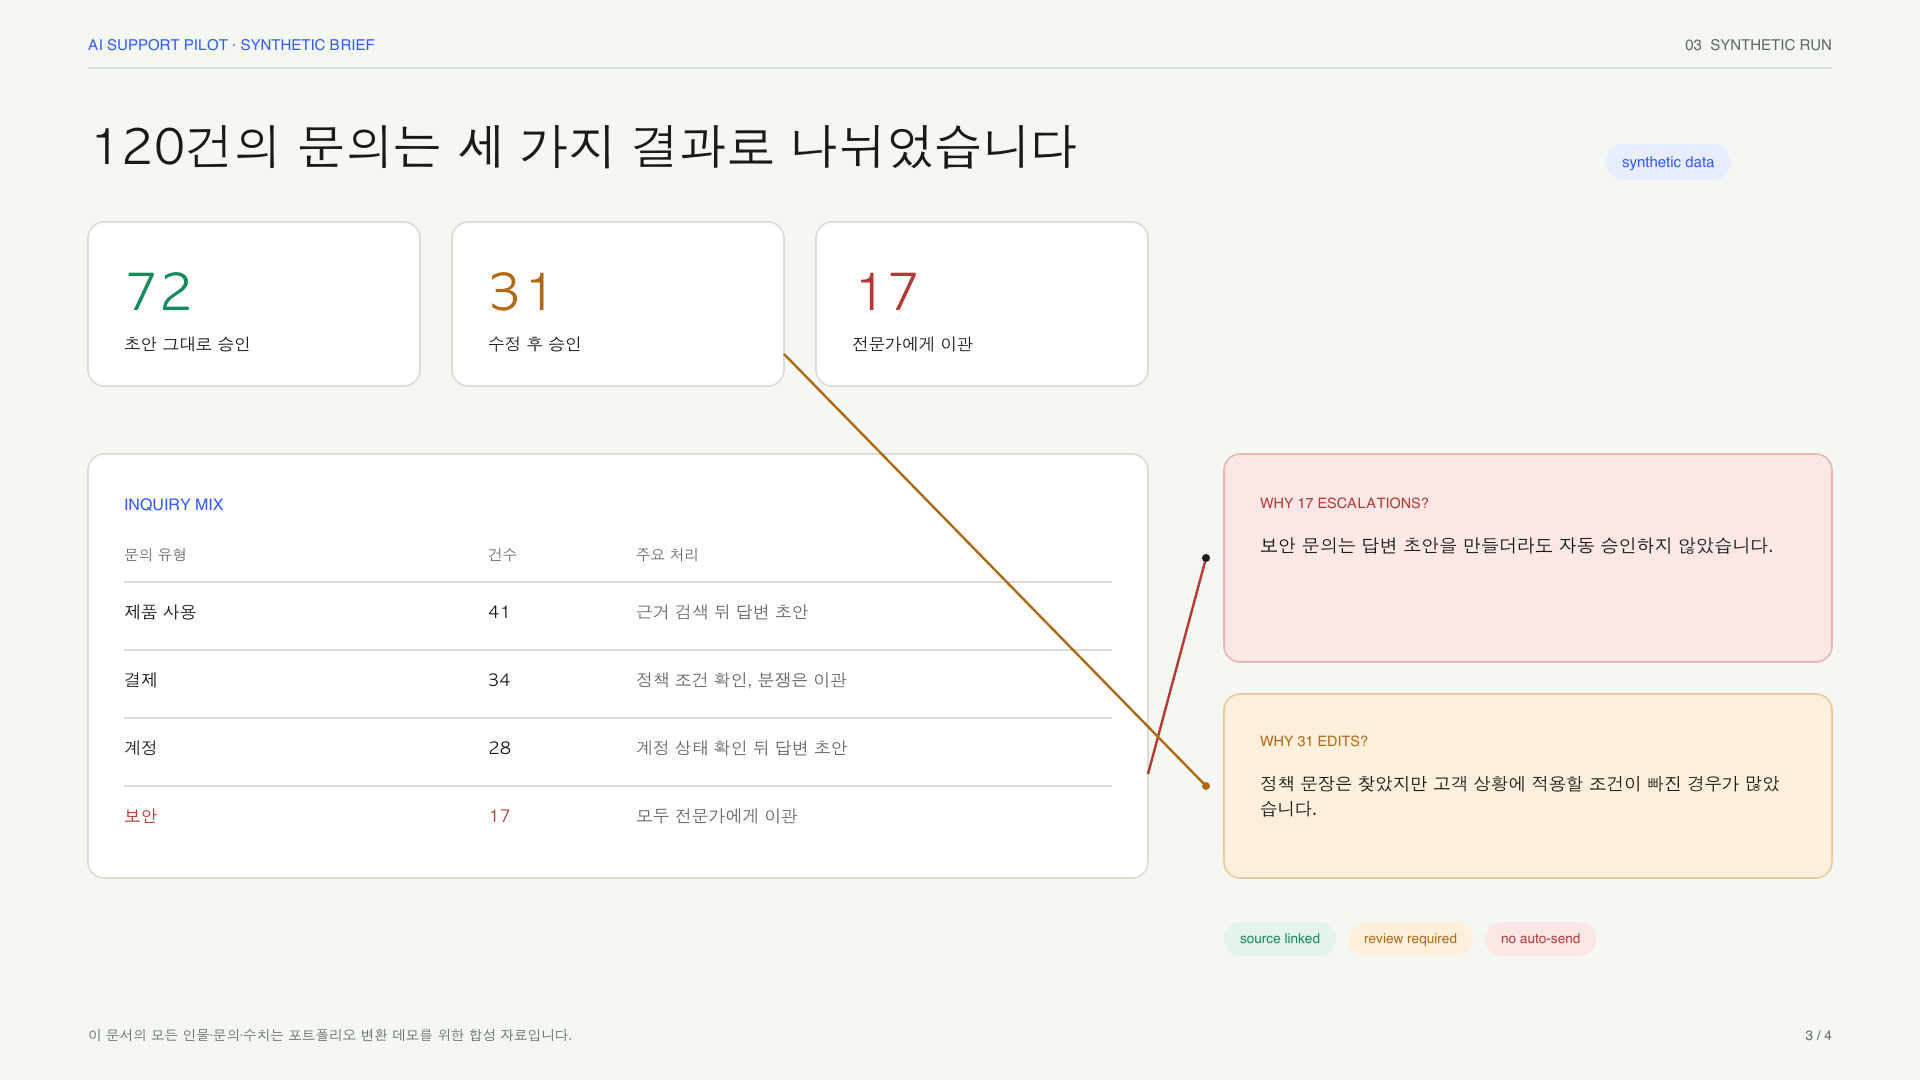This screenshot has height=1080, width=1920.
Task: Open the 31 수정 후 승인 card
Action: pyautogui.click(x=618, y=304)
